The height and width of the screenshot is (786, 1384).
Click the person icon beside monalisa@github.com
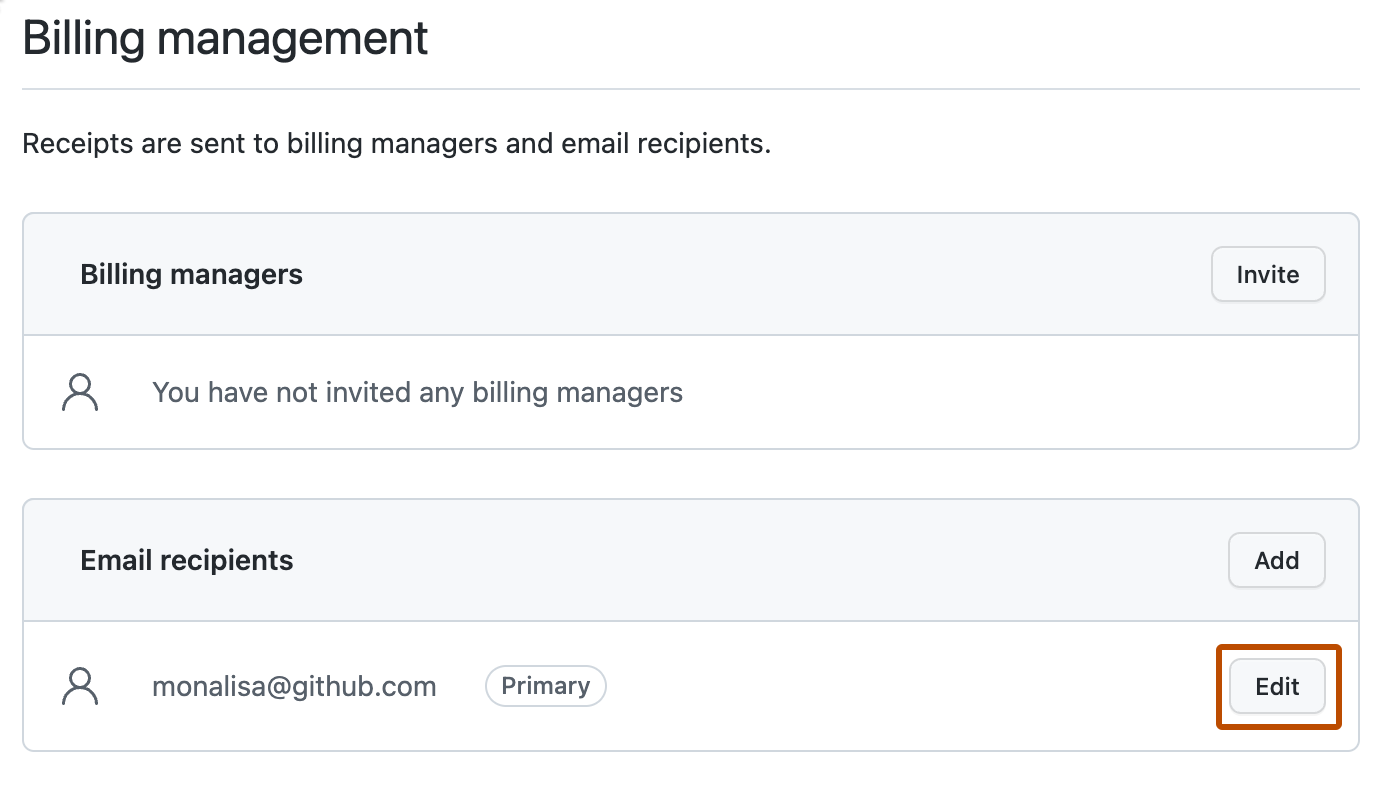80,687
